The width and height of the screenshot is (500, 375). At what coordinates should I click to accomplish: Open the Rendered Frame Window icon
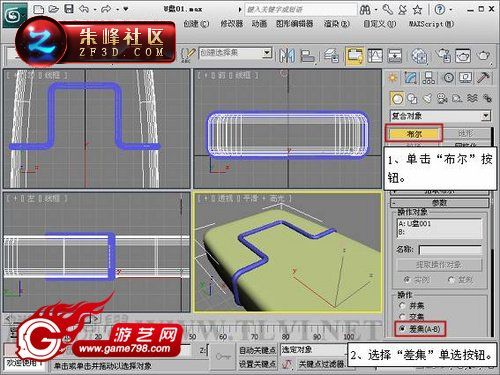463,55
